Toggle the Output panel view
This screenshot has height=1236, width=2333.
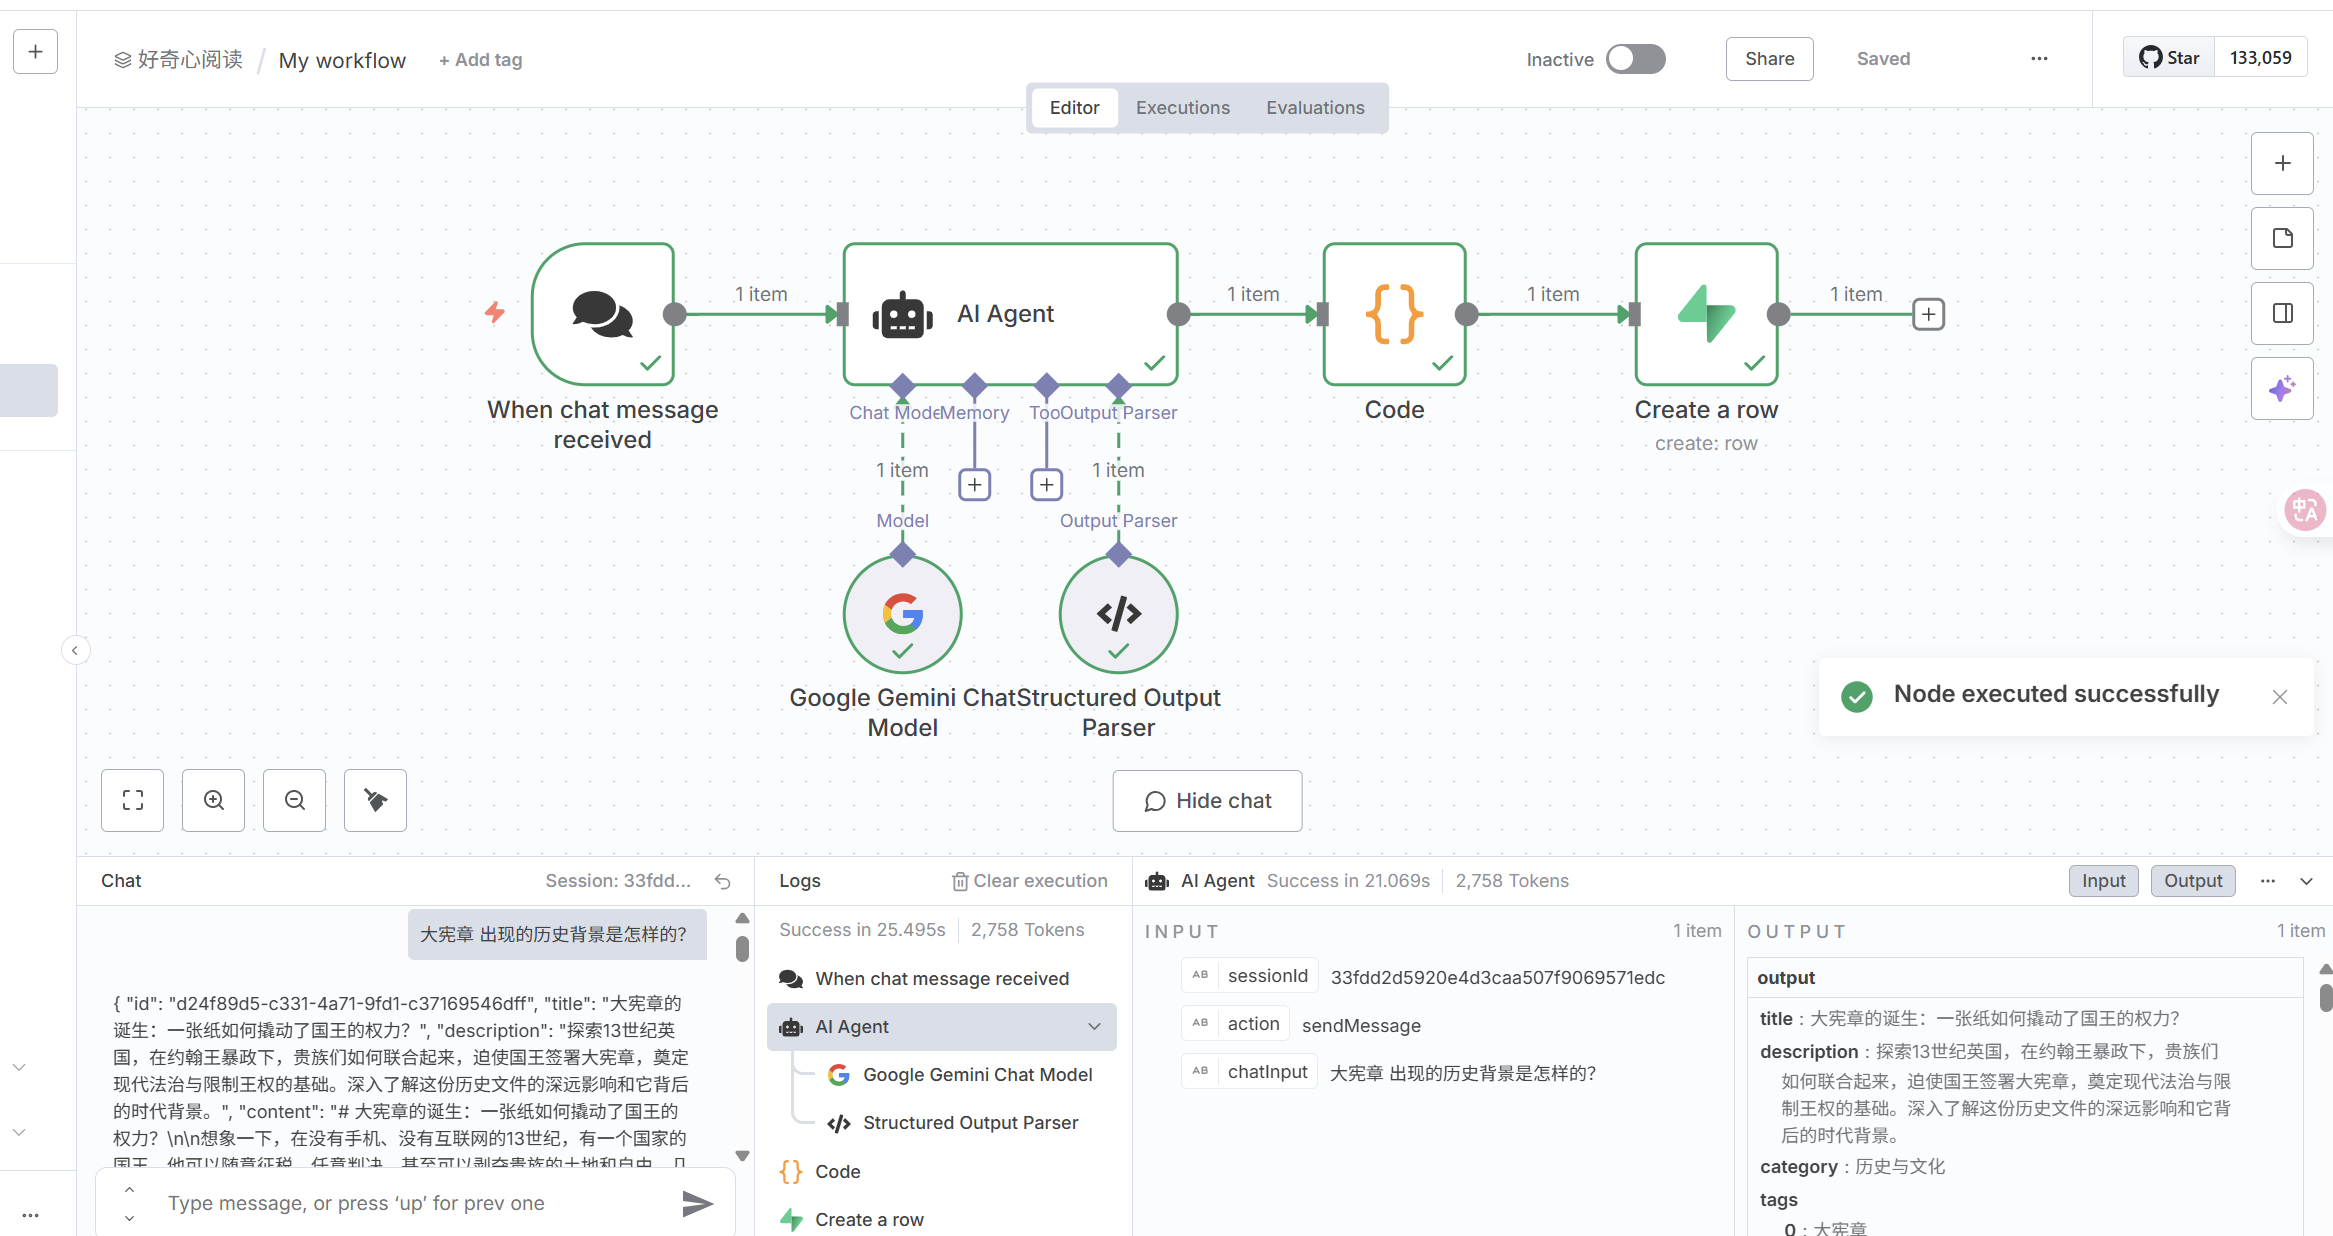[x=2193, y=881]
